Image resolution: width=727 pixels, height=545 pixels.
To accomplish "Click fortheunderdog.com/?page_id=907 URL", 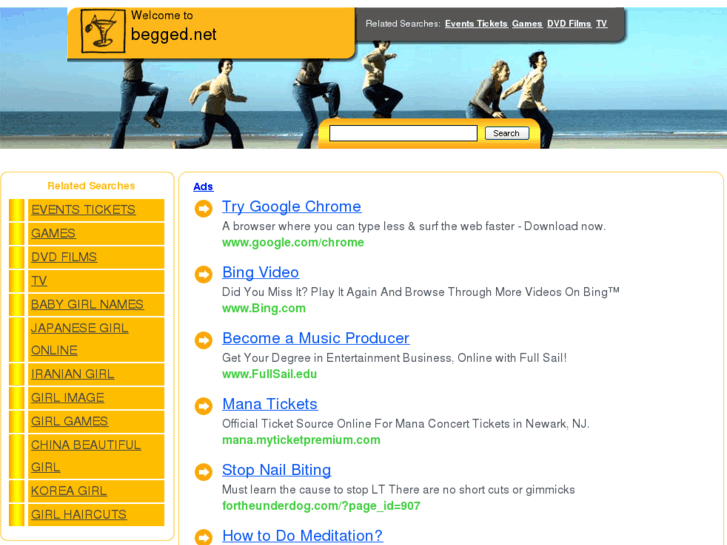I will pyautogui.click(x=321, y=506).
